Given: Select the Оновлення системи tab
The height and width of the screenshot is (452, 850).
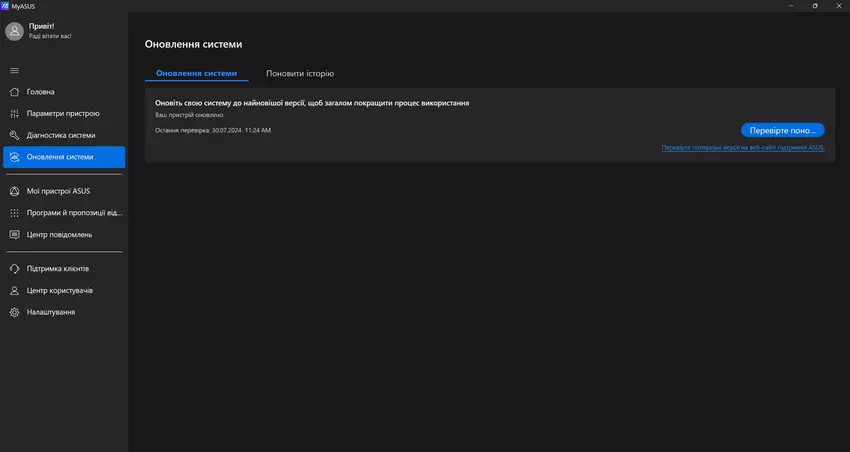Looking at the screenshot, I should 197,74.
